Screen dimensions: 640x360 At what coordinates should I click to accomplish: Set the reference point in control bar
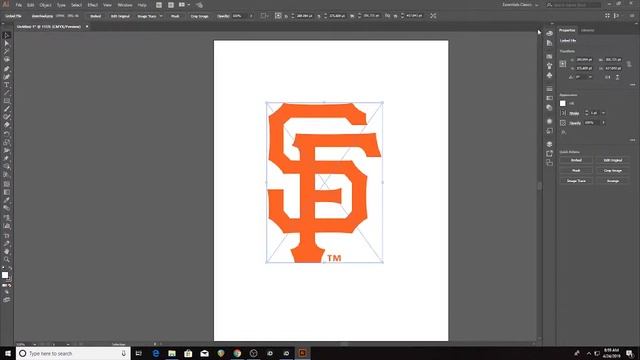278,16
